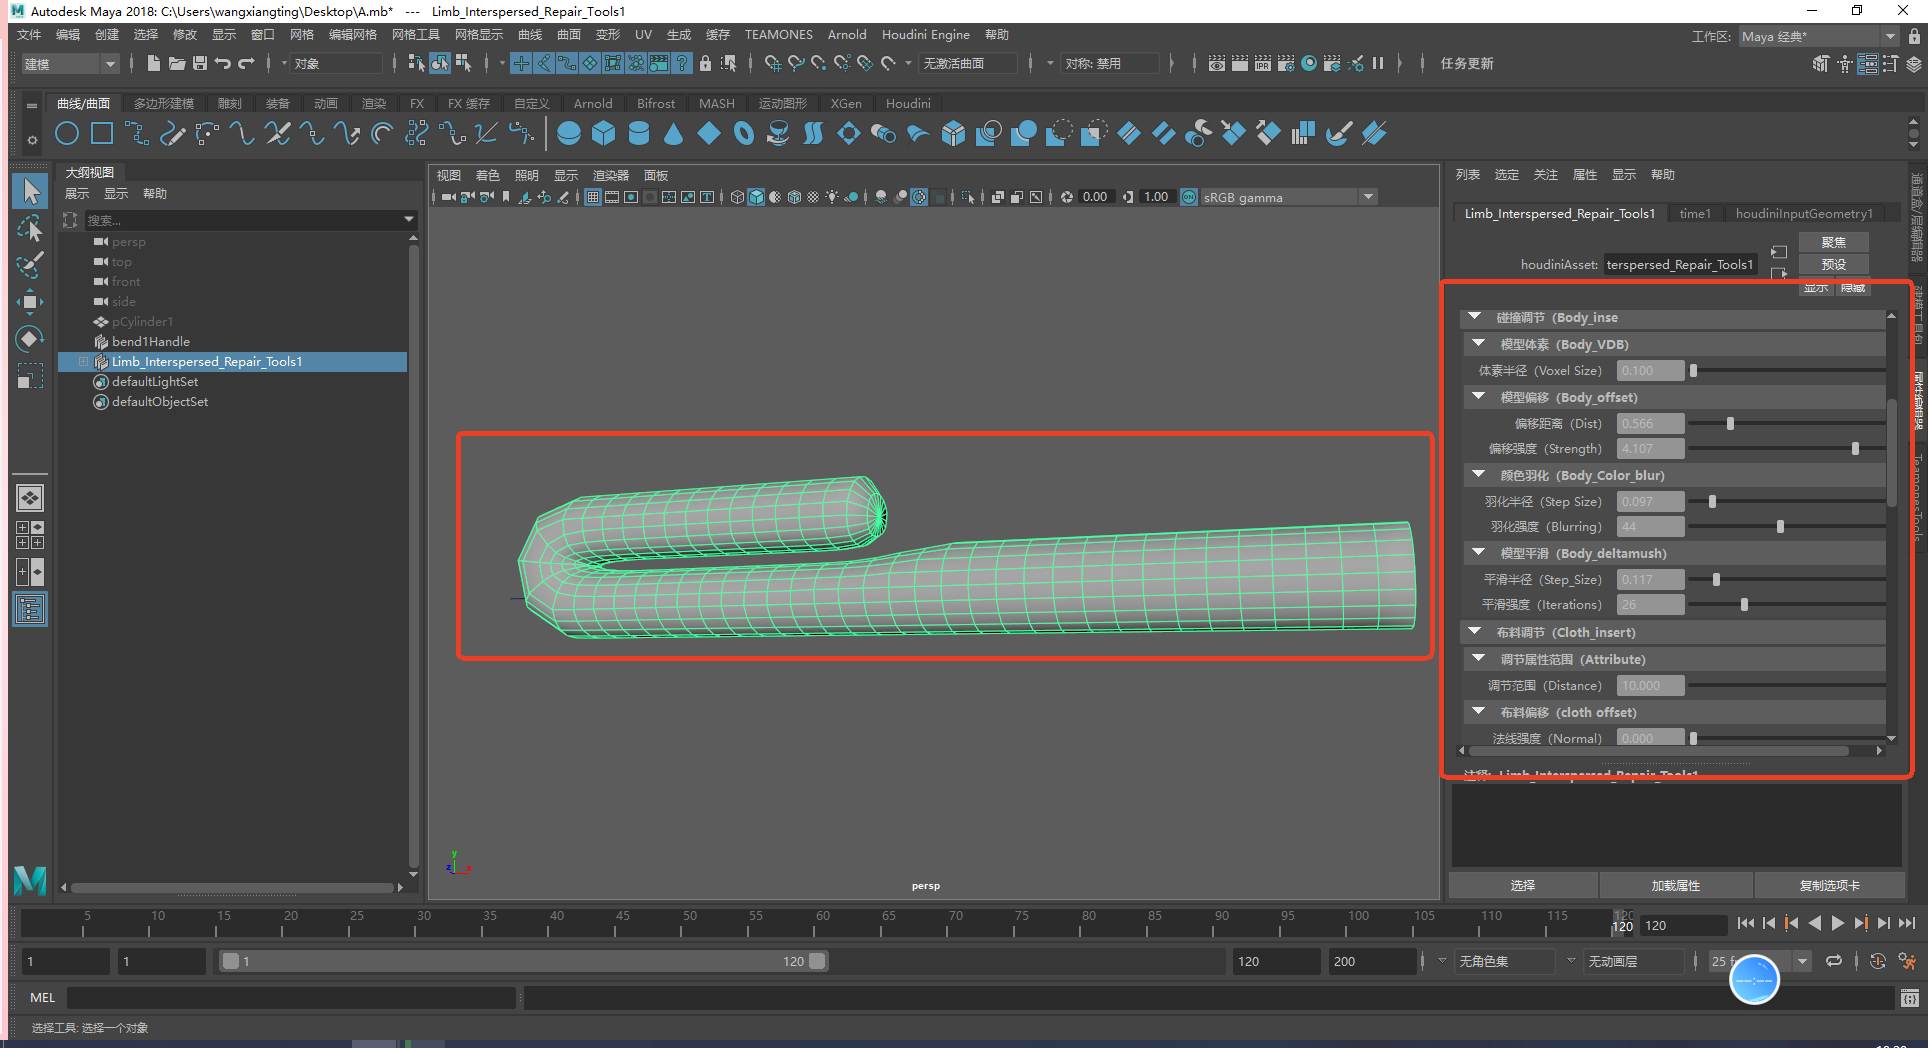
Task: Toggle the sRGB gamma color management button
Action: click(1189, 198)
